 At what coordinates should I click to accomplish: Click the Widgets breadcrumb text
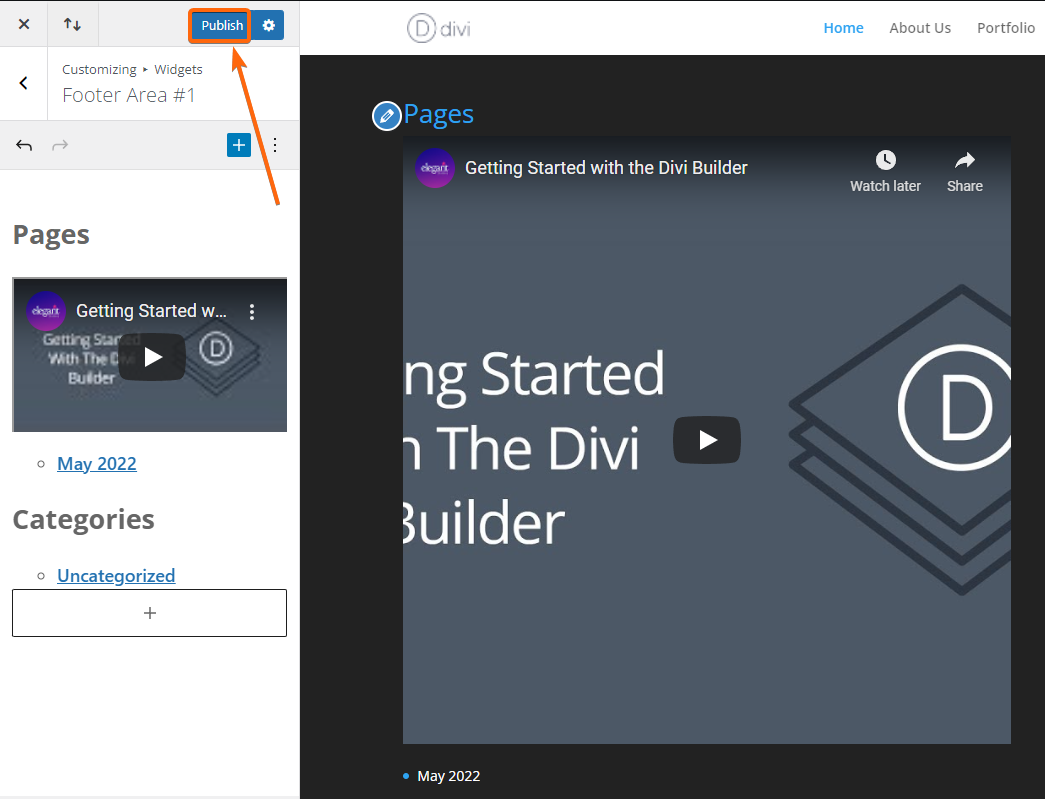(178, 69)
